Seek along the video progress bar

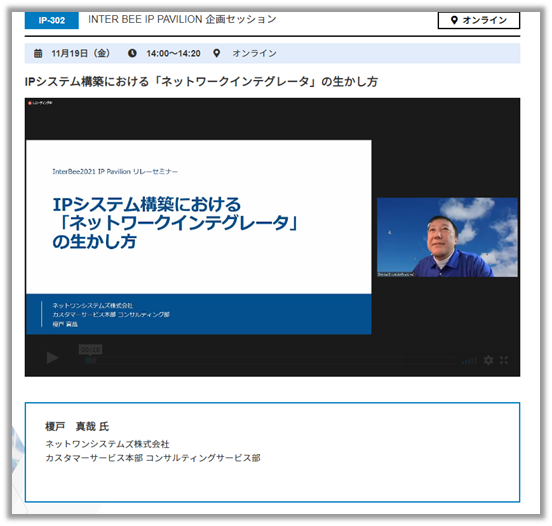tap(270, 360)
